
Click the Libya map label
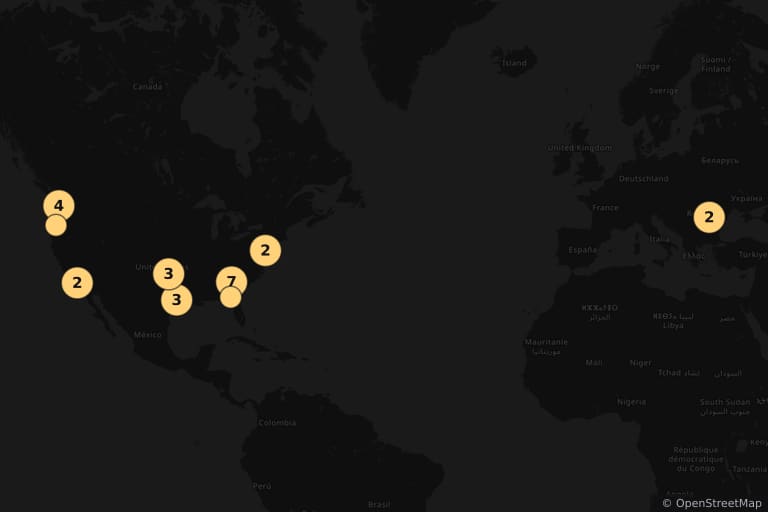673,325
